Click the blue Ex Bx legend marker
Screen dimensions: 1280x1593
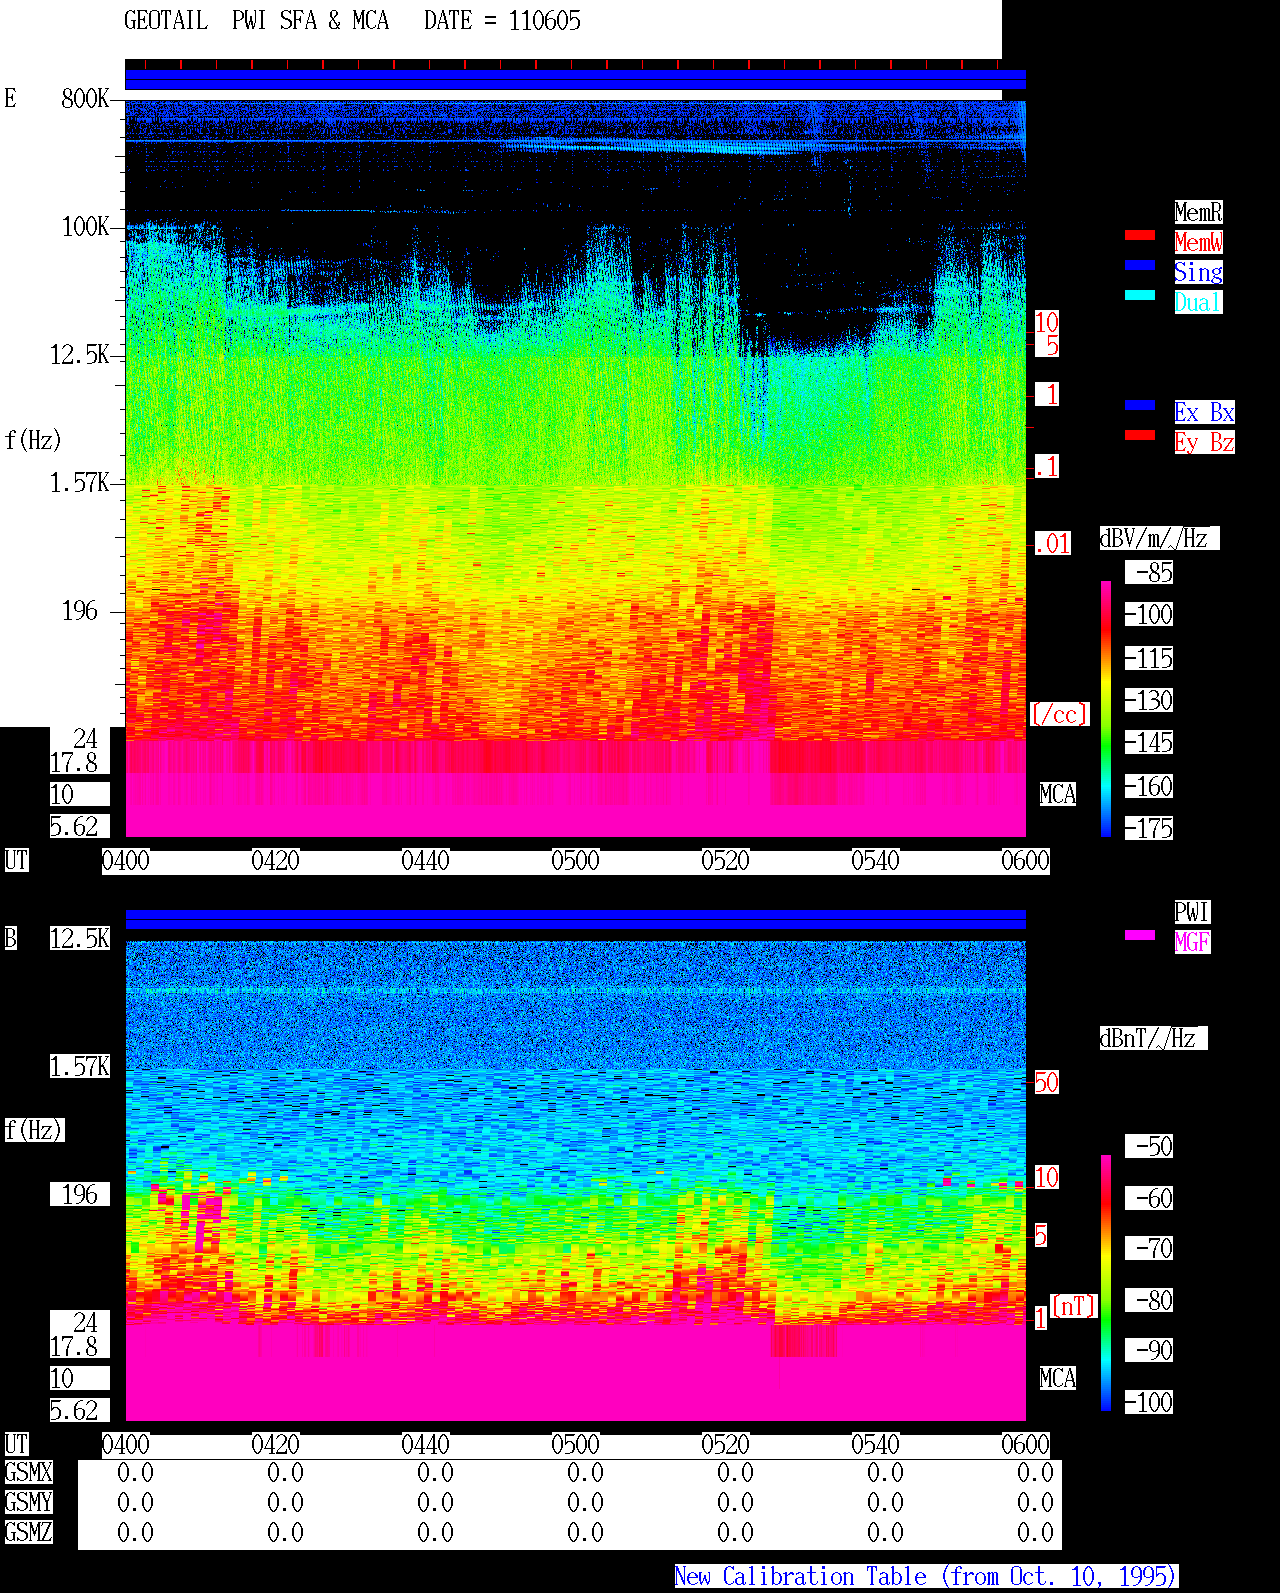pos(1140,405)
